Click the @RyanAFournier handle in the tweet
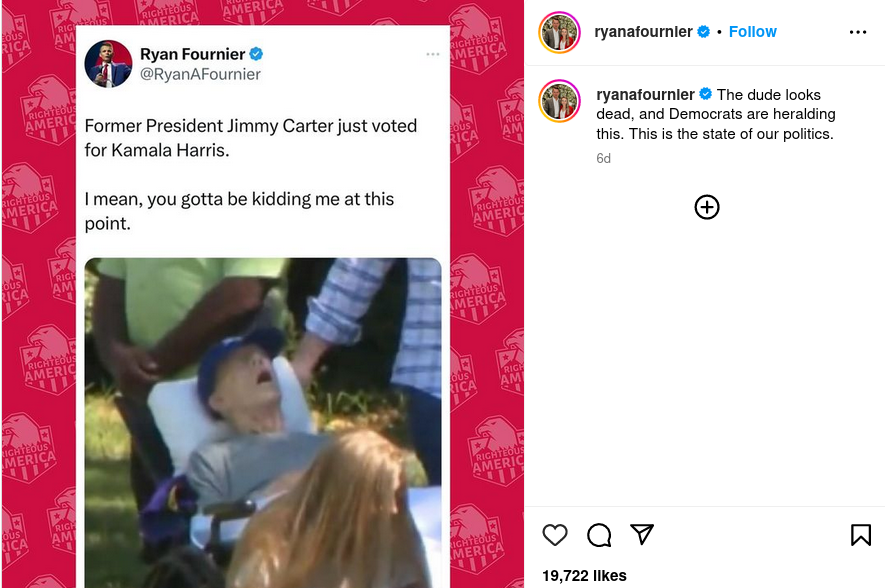 coord(200,74)
